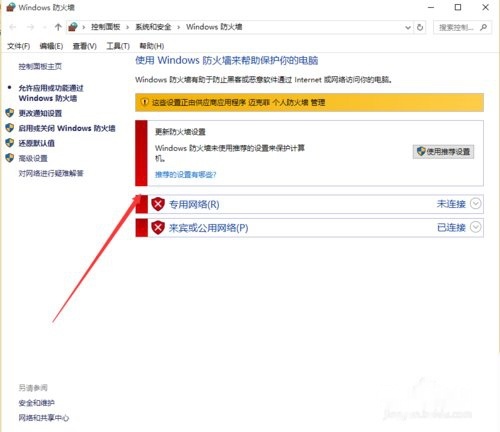
Task: Click shield icon beside 还原默认值
Action: (x=10, y=143)
